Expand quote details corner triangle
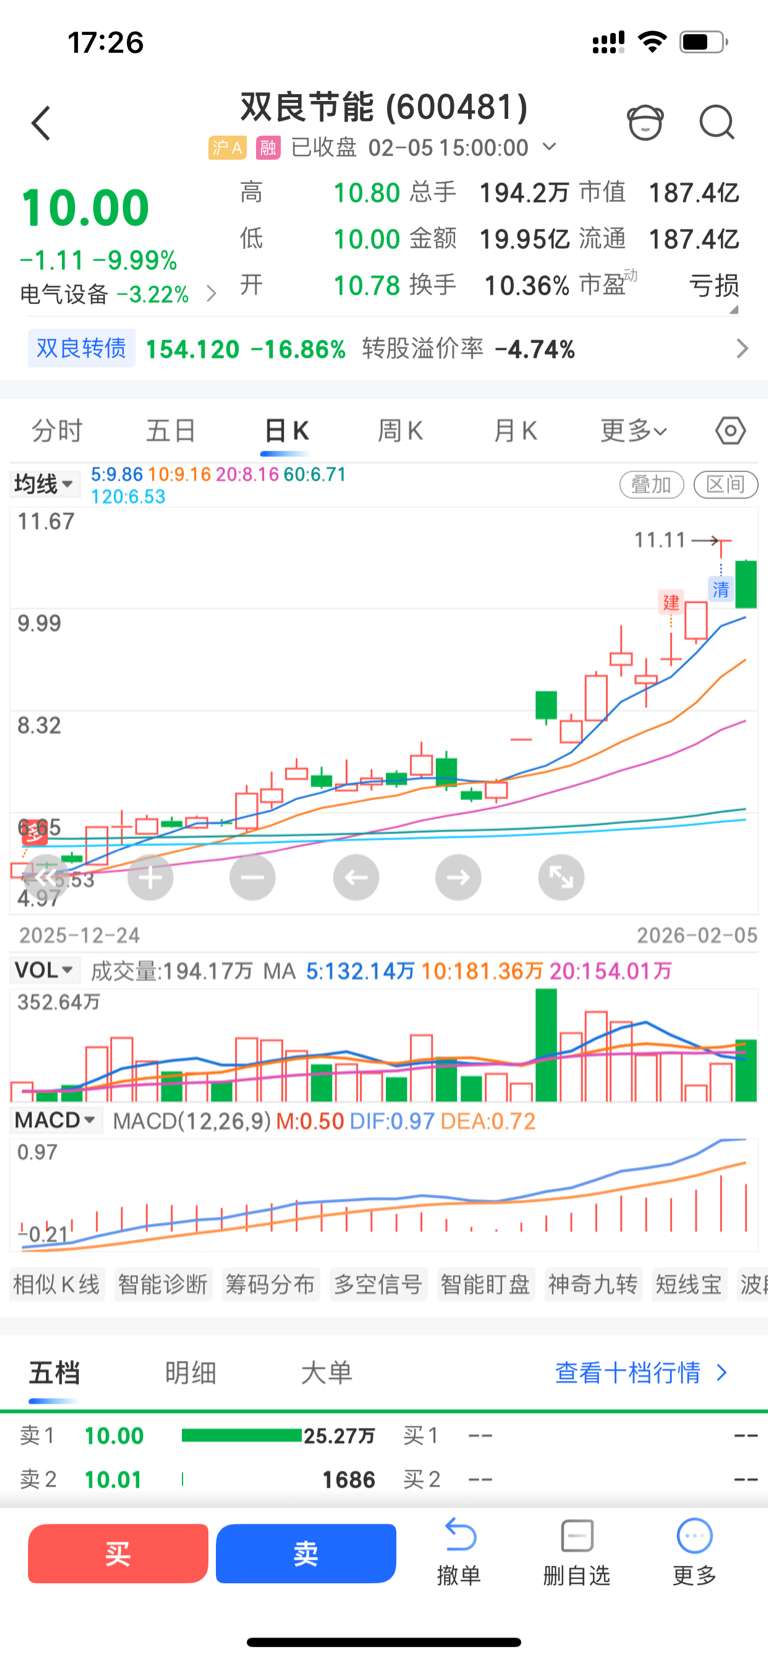 (734, 310)
